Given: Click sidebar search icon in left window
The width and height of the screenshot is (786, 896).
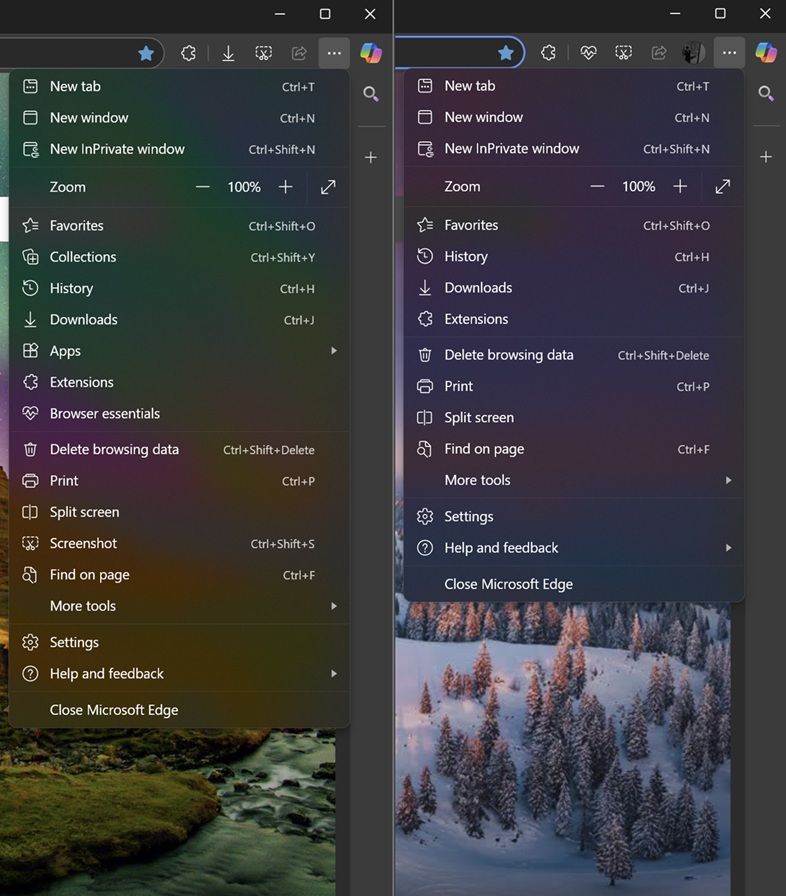Looking at the screenshot, I should [x=371, y=94].
